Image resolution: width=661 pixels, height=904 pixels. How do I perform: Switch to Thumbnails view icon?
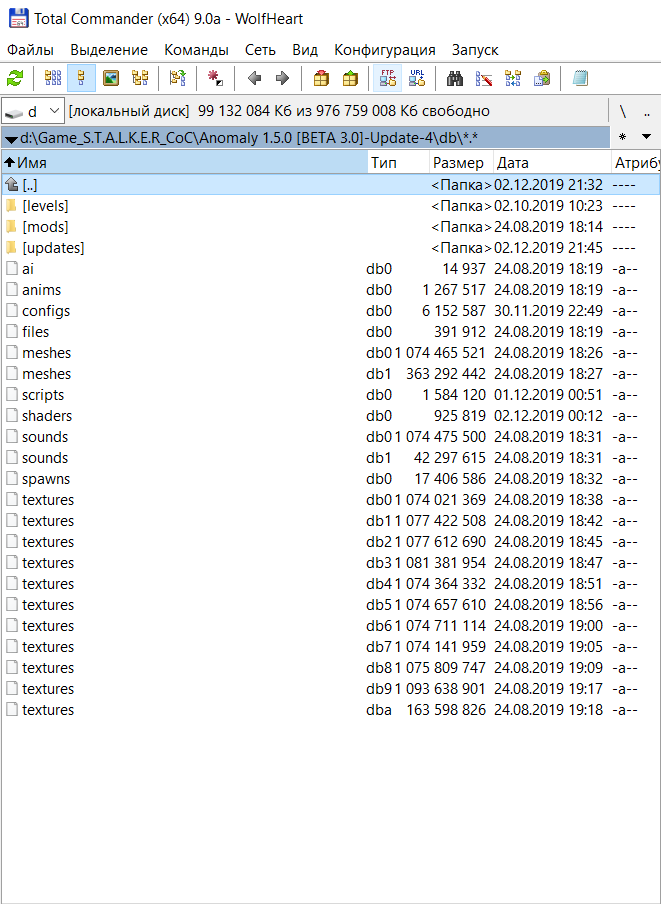pos(111,78)
